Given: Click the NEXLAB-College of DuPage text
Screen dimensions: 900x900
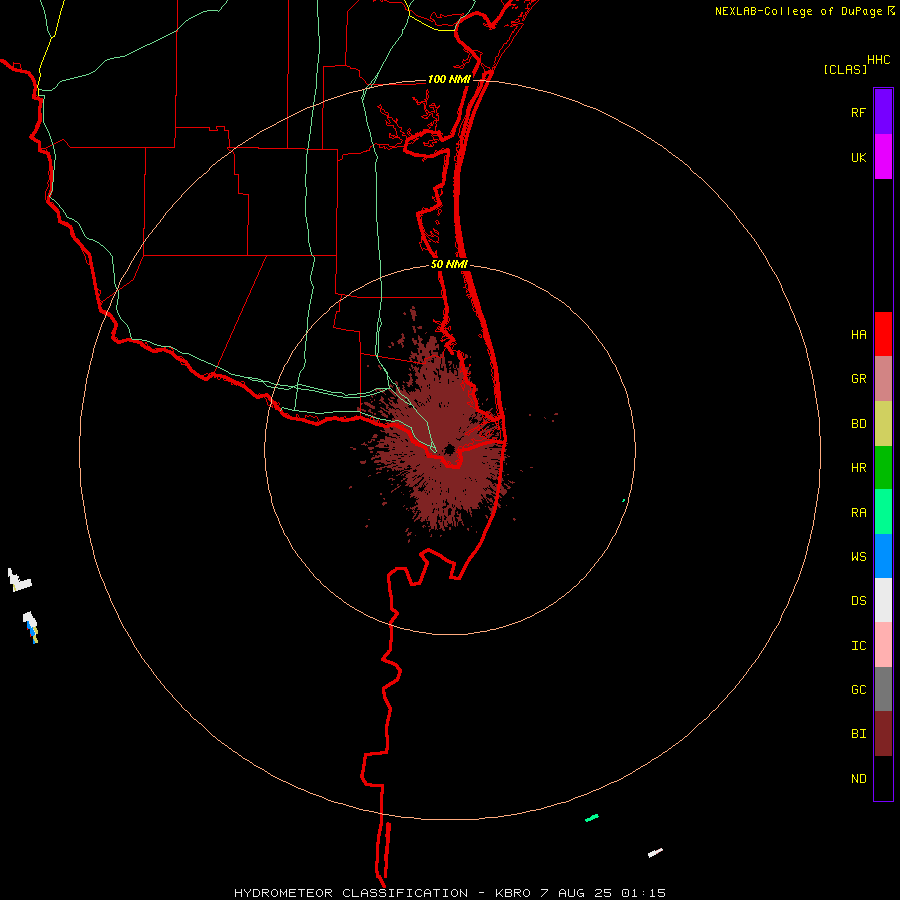Looking at the screenshot, I should point(799,11).
